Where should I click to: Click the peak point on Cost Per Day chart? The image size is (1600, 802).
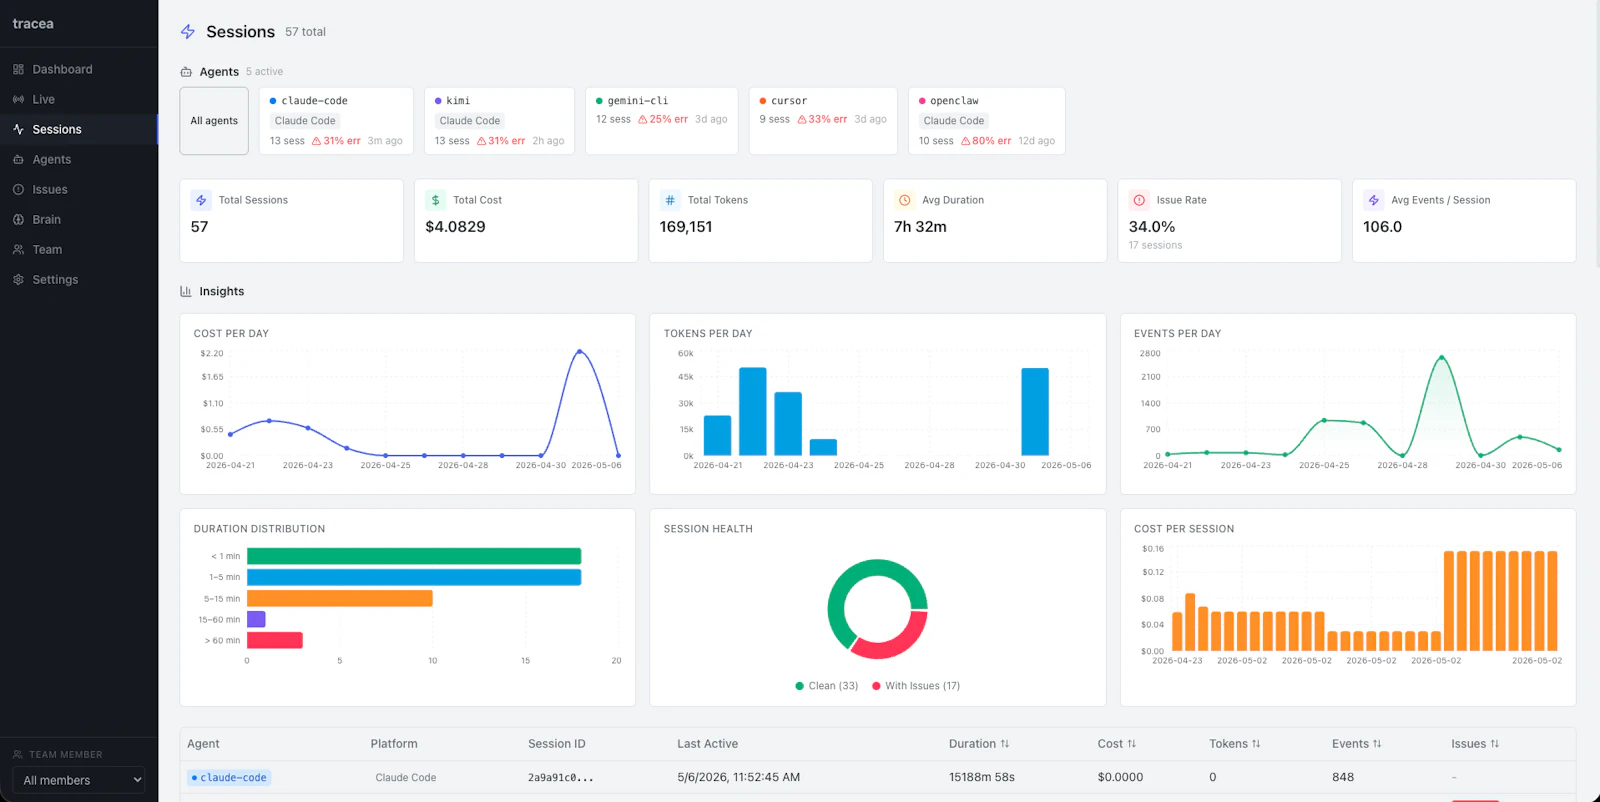(579, 352)
